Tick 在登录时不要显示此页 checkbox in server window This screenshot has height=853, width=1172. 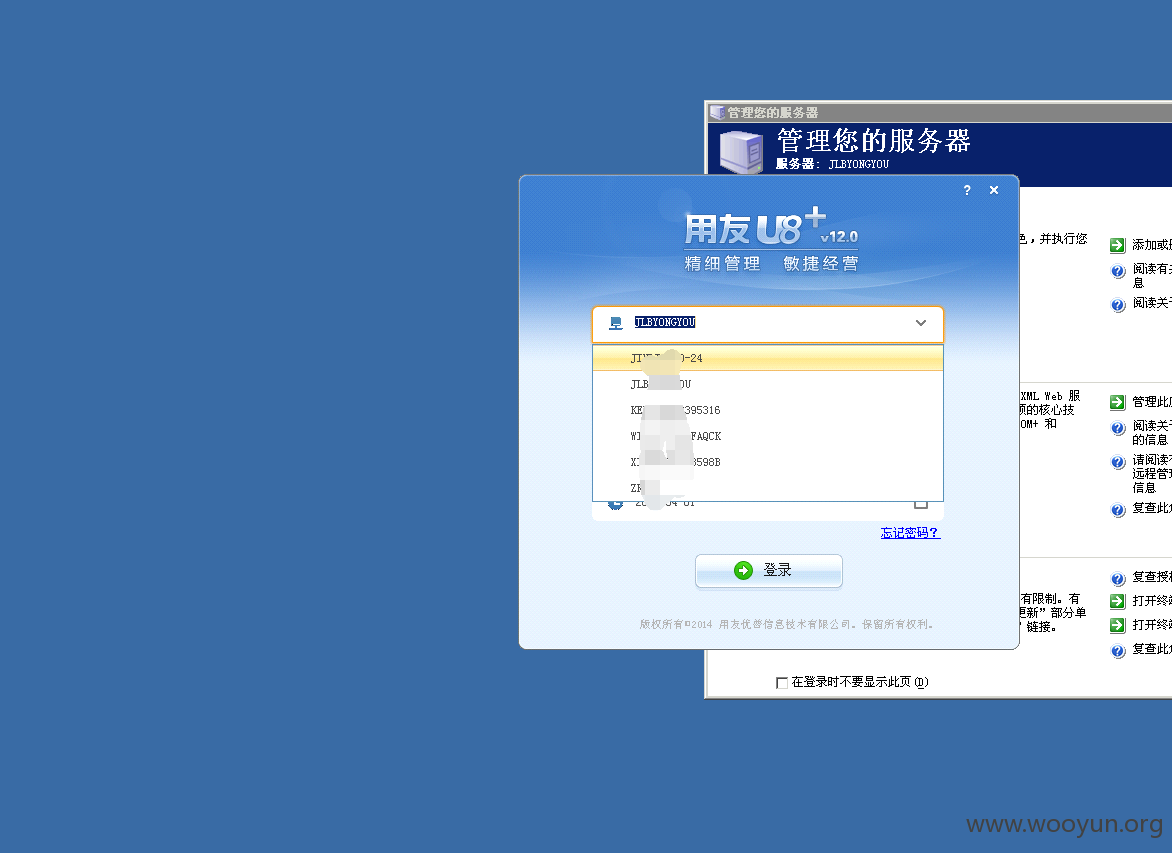tap(782, 683)
